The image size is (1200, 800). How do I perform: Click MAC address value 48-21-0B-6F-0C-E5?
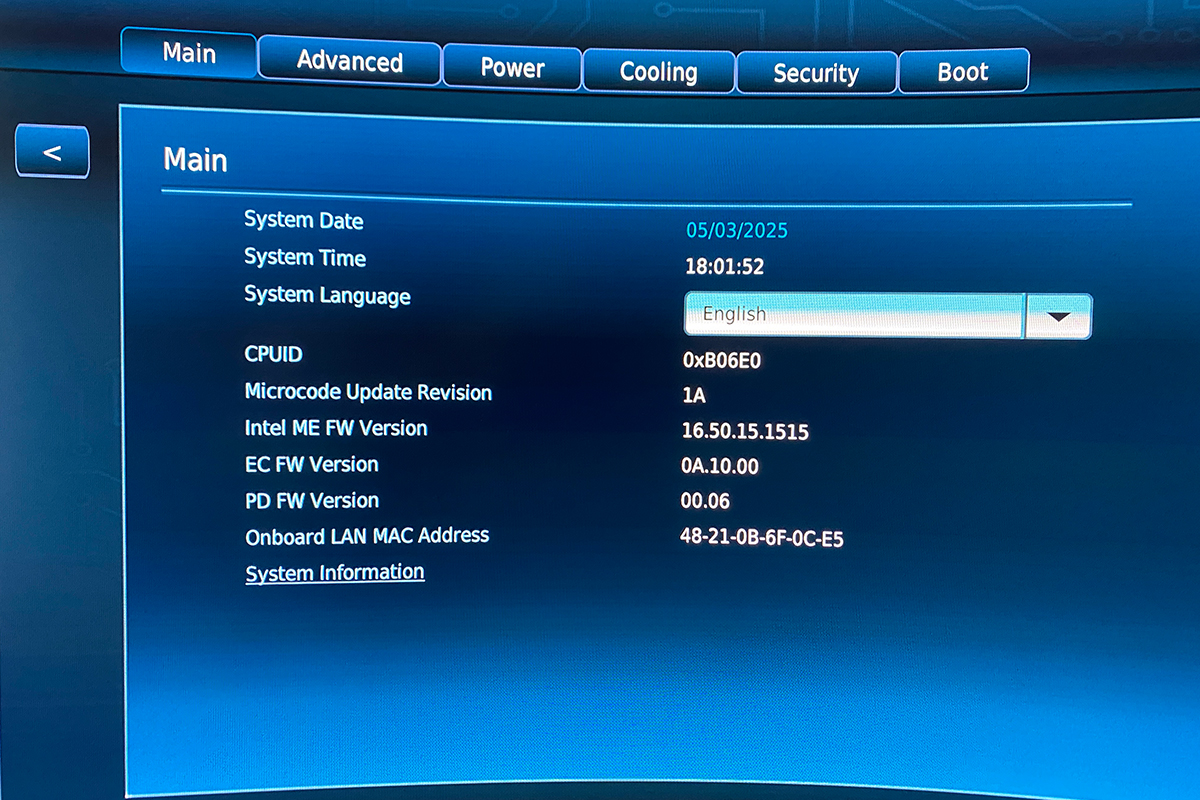[762, 538]
